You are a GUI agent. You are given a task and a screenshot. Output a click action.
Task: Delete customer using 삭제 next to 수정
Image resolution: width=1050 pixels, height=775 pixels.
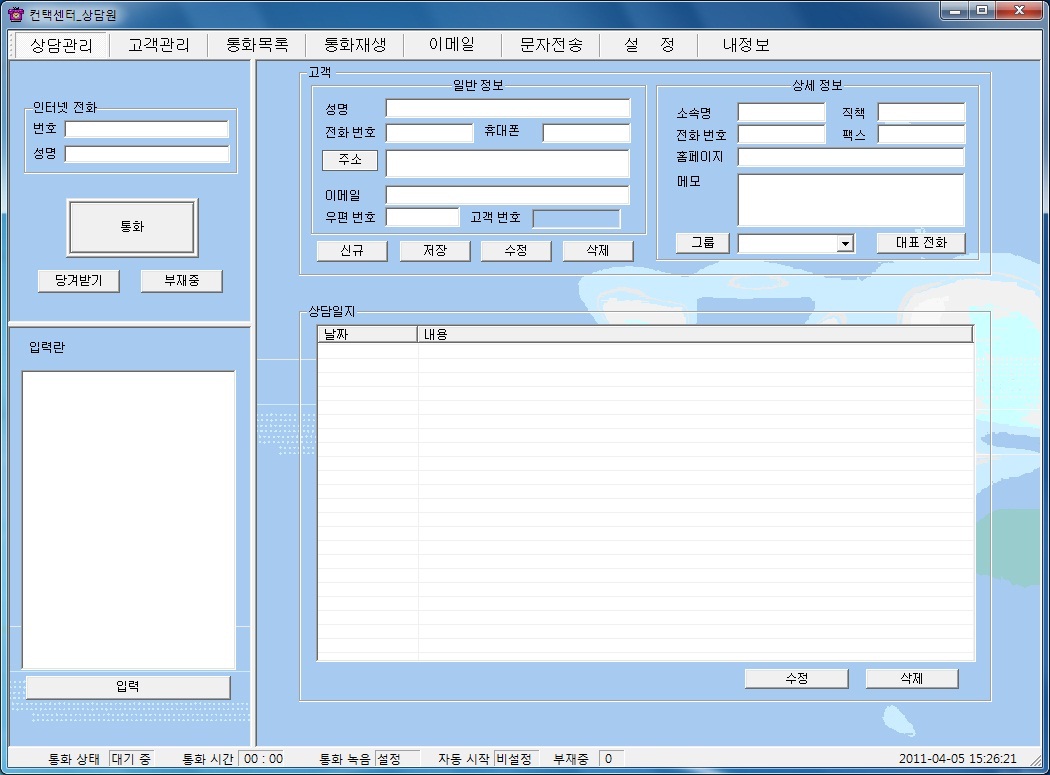598,251
